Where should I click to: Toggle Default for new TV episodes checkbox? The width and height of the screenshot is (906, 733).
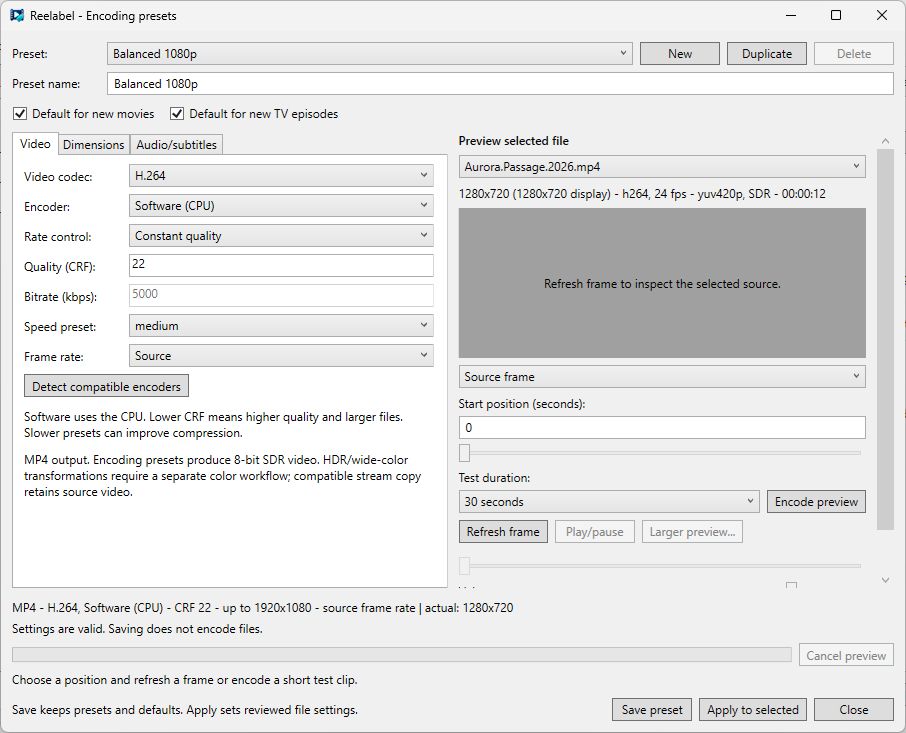[x=177, y=114]
